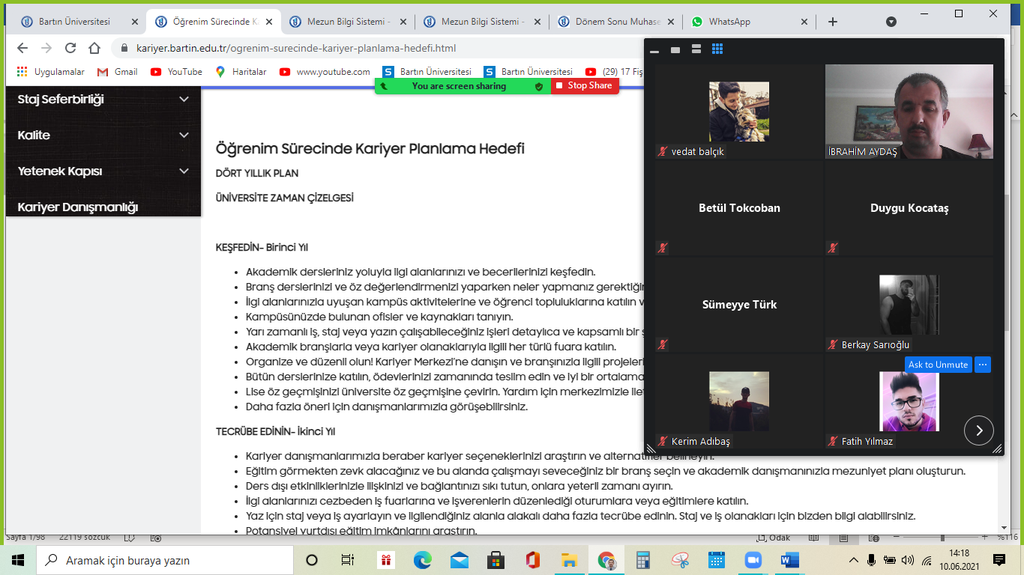Switch to the WhatsApp tab
Screen dimensions: 1024x575
(x=729, y=22)
